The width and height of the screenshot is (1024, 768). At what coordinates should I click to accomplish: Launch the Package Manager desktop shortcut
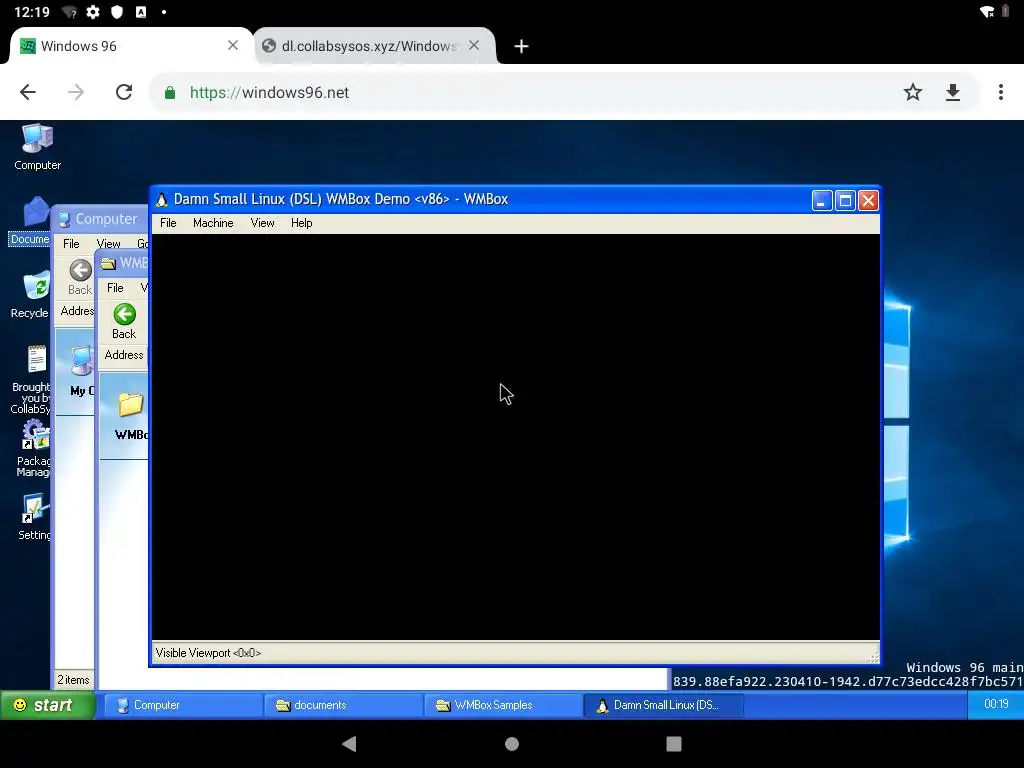pos(33,449)
